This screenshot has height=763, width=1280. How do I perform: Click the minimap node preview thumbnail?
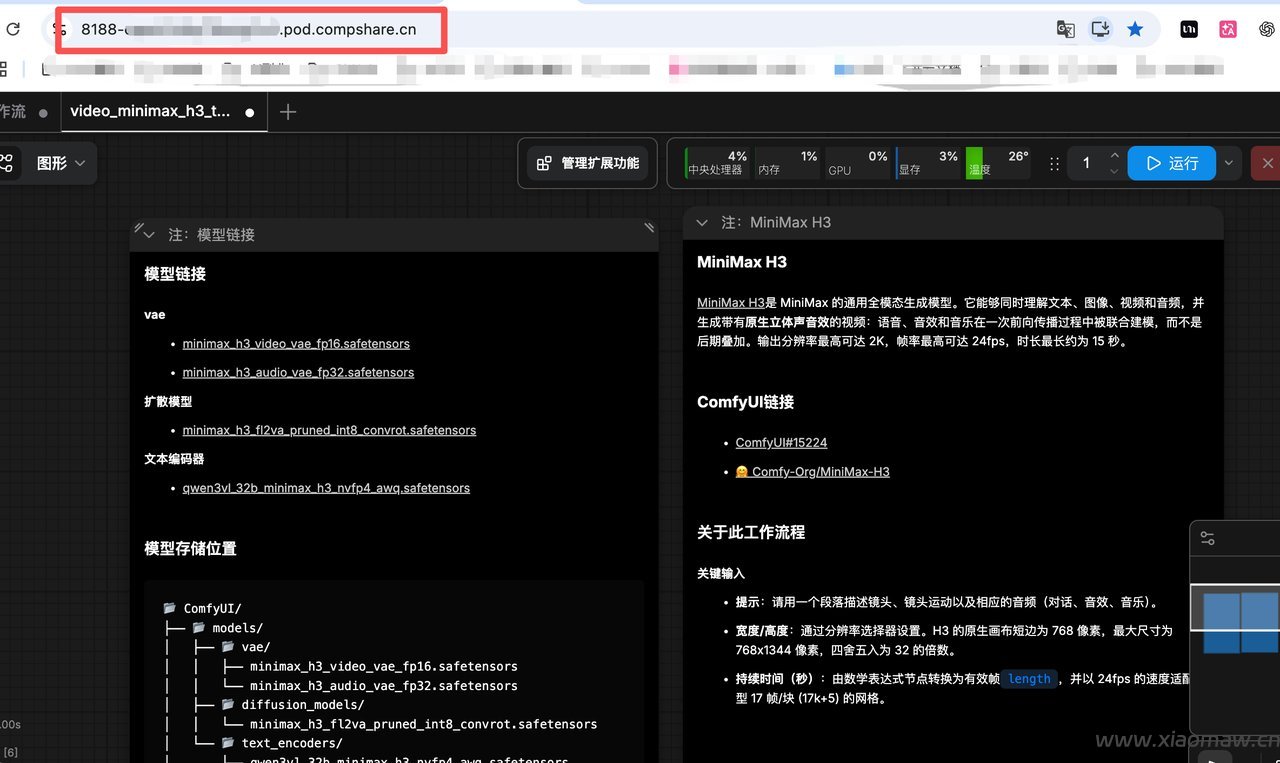pos(1240,623)
